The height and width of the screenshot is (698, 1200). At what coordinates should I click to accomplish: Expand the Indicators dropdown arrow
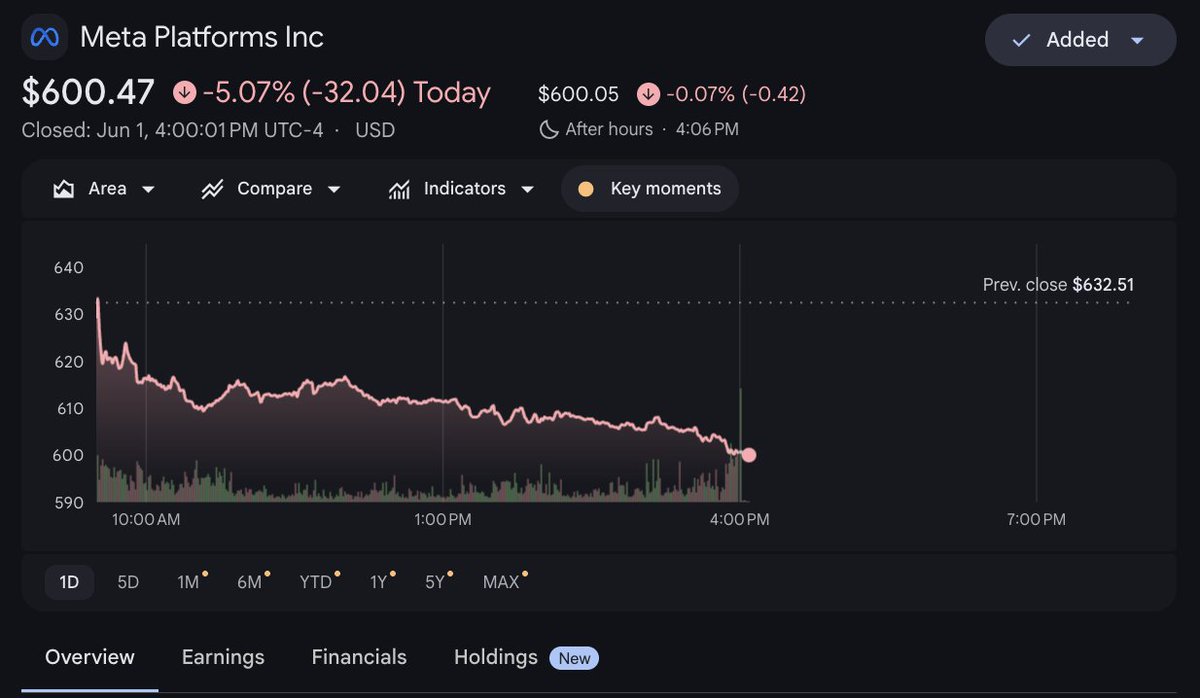pos(527,189)
